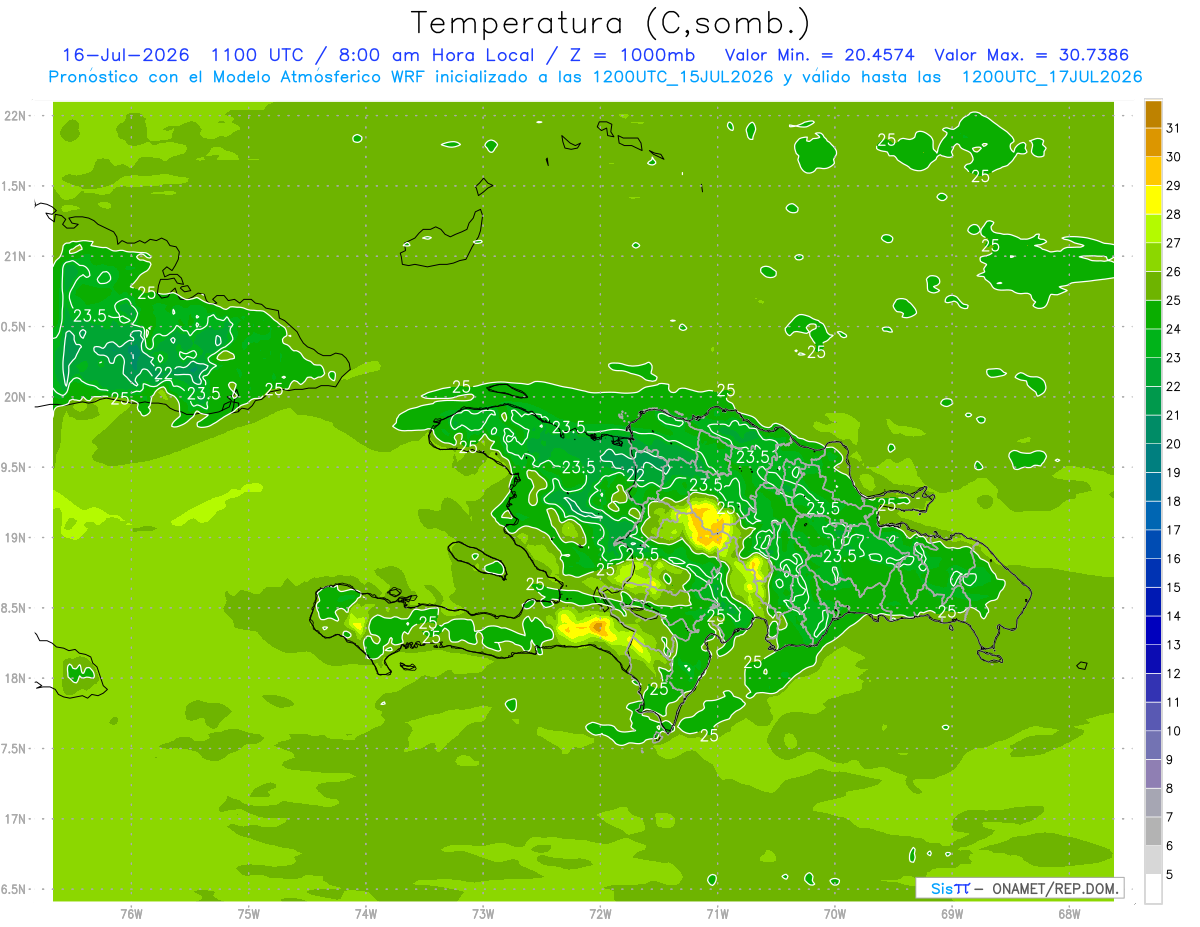Click purple legend band between 9 and 10
1200x927 pixels.
(x=1153, y=745)
